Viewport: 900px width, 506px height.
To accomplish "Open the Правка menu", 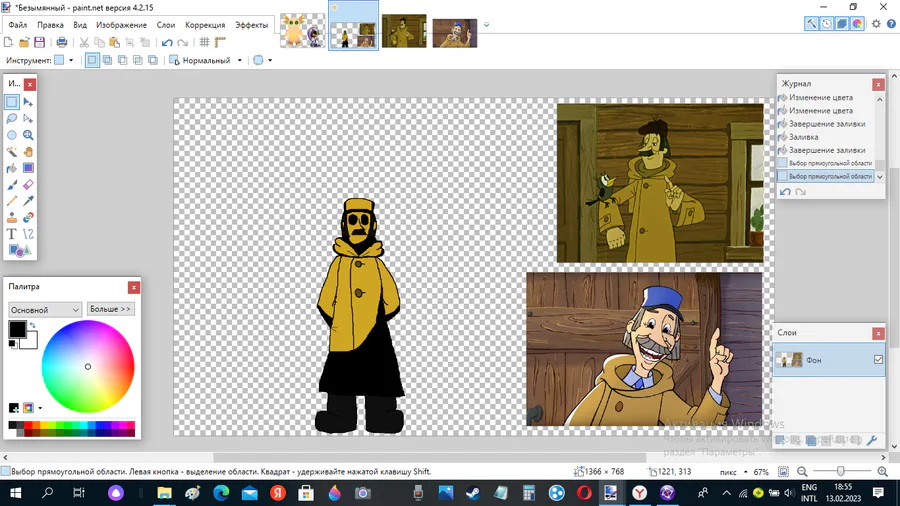I will 51,25.
